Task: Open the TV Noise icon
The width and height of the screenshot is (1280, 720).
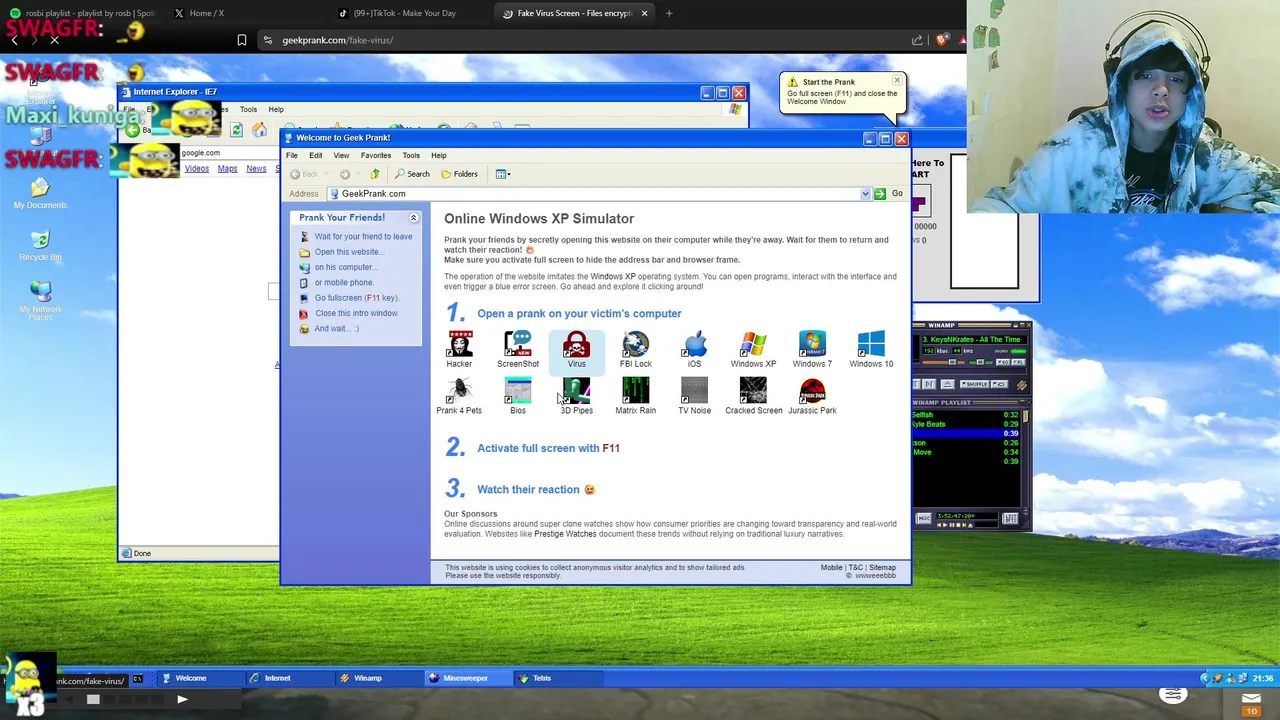Action: click(694, 396)
